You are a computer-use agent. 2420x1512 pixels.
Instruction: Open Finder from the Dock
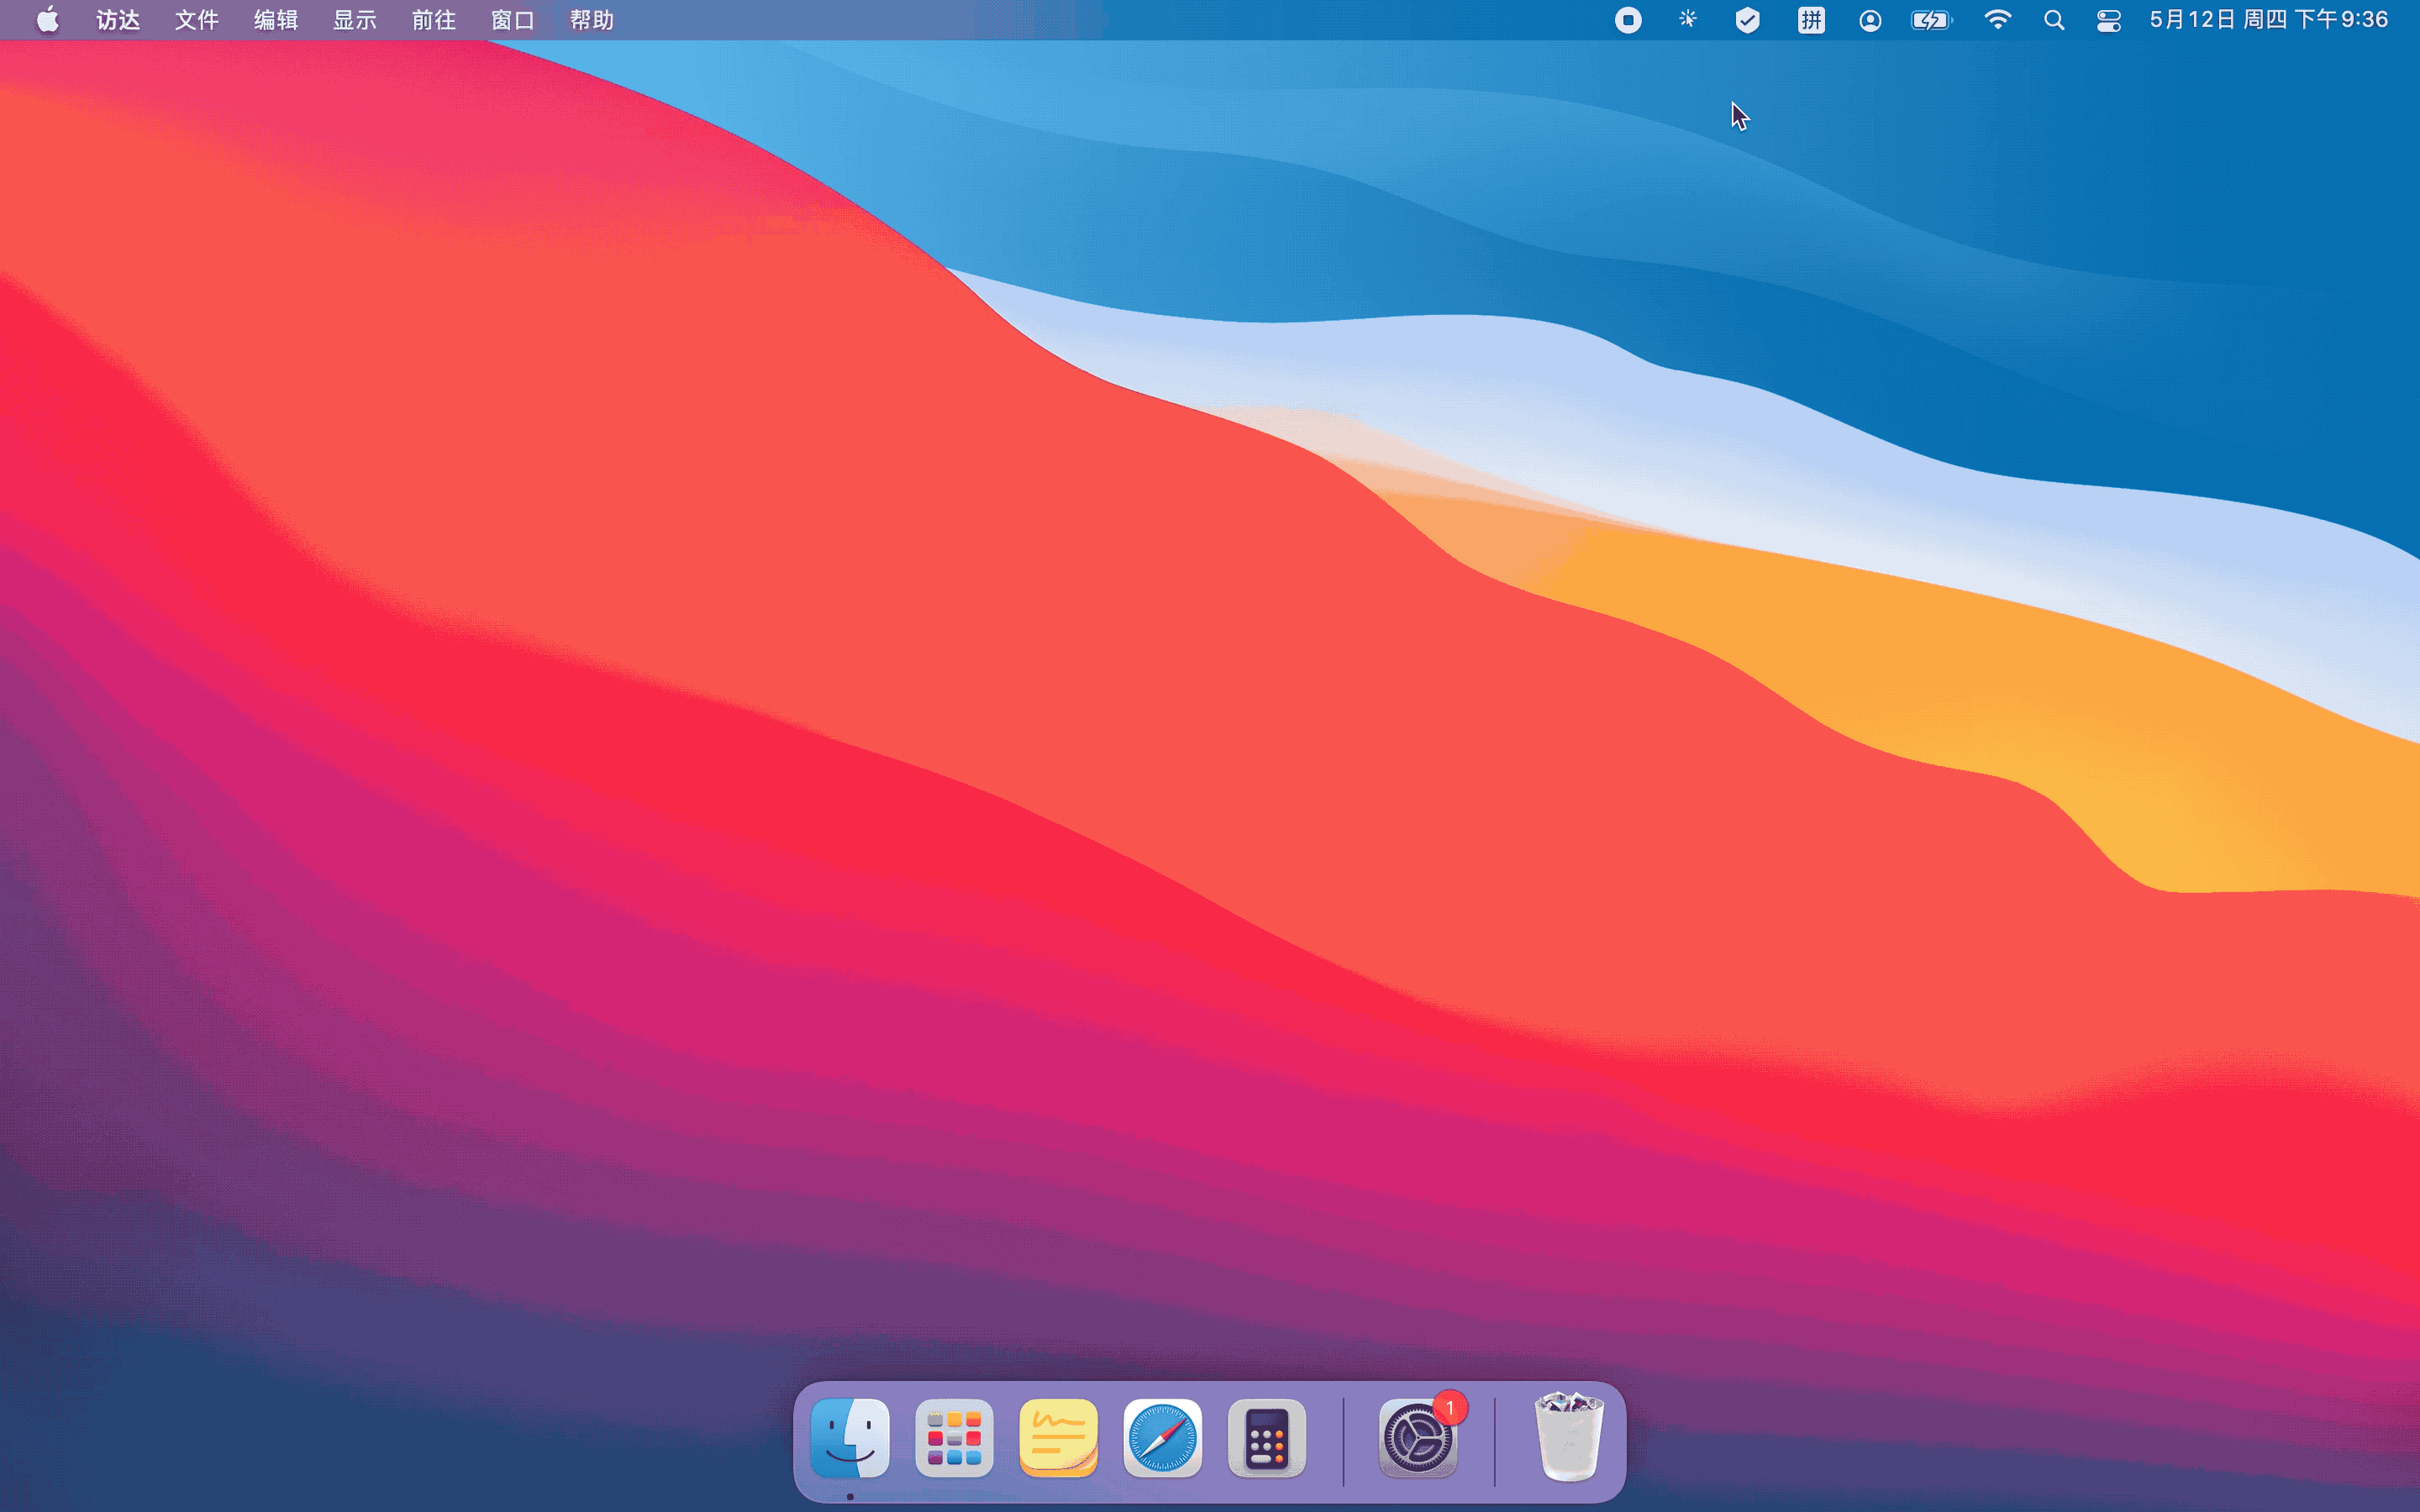click(850, 1438)
